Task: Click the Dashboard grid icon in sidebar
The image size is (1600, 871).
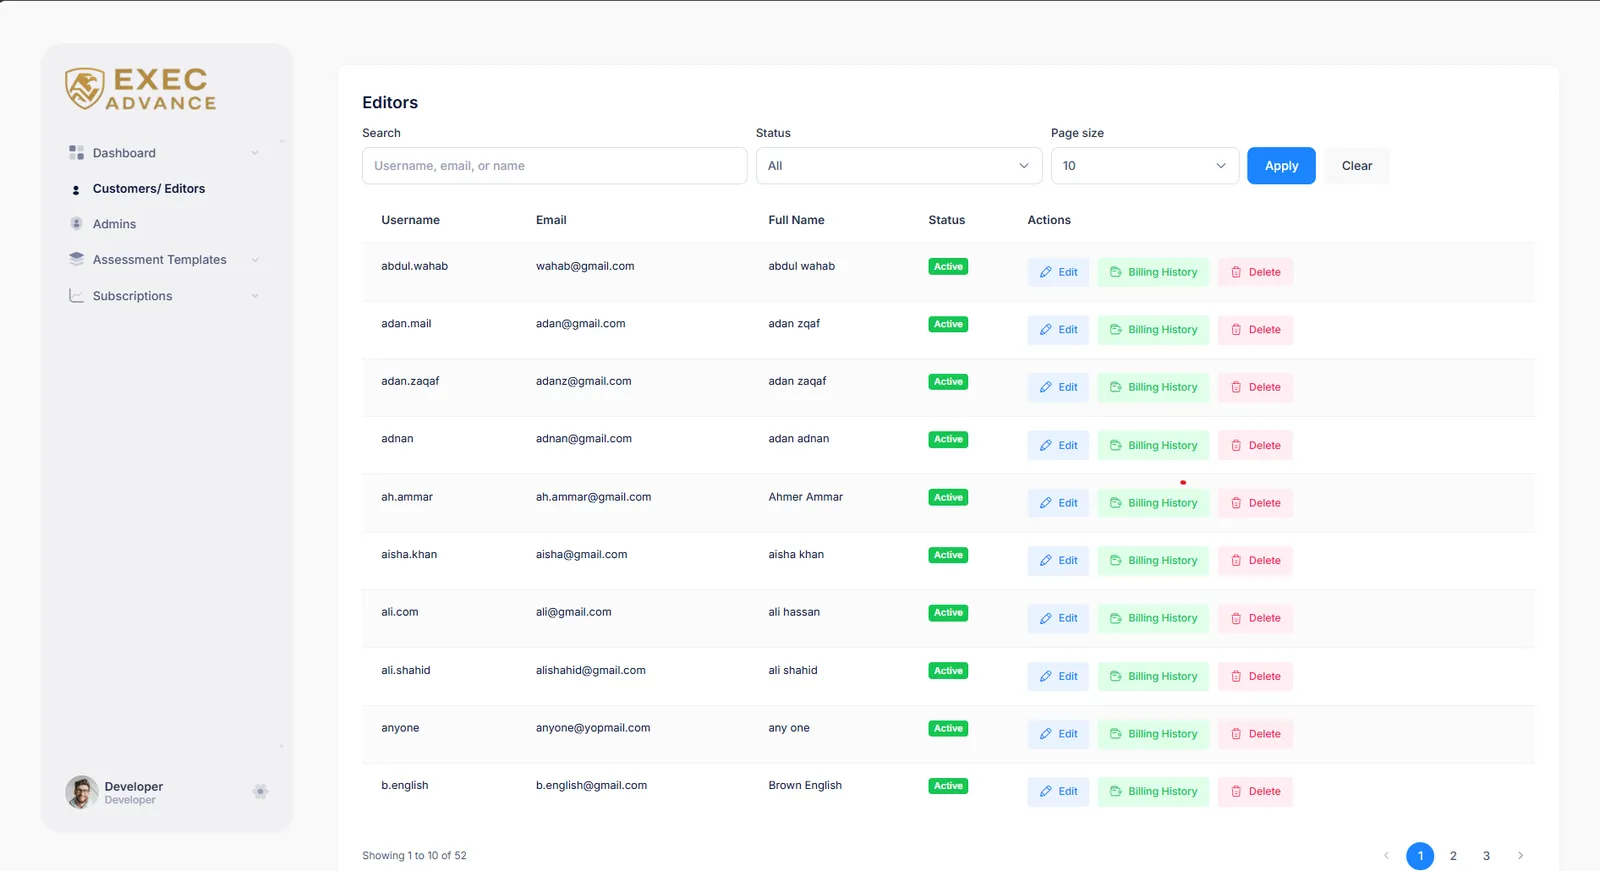Action: click(x=76, y=153)
